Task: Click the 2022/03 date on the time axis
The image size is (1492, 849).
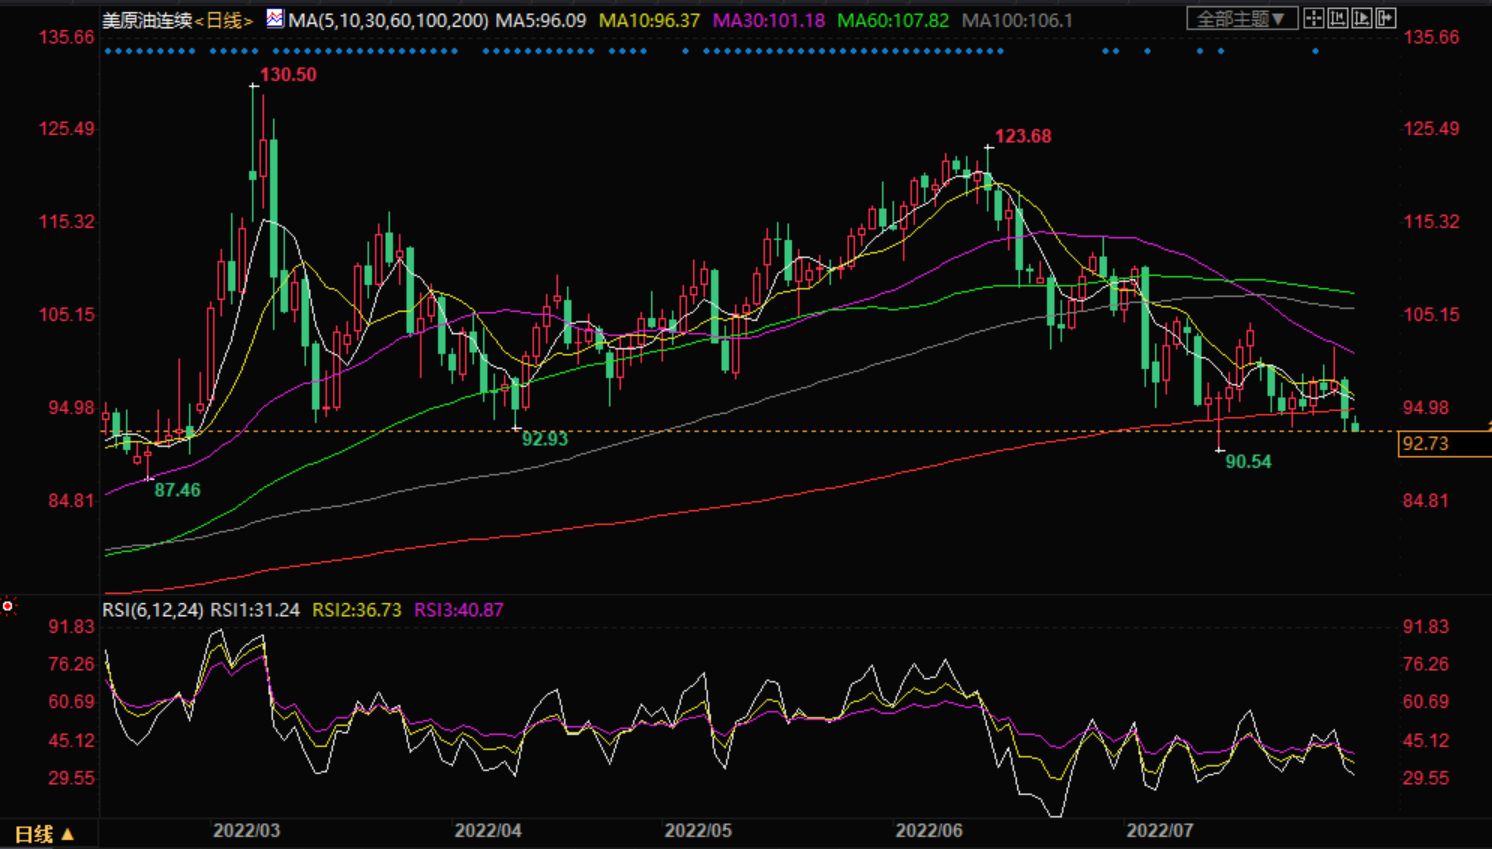Action: [x=246, y=831]
